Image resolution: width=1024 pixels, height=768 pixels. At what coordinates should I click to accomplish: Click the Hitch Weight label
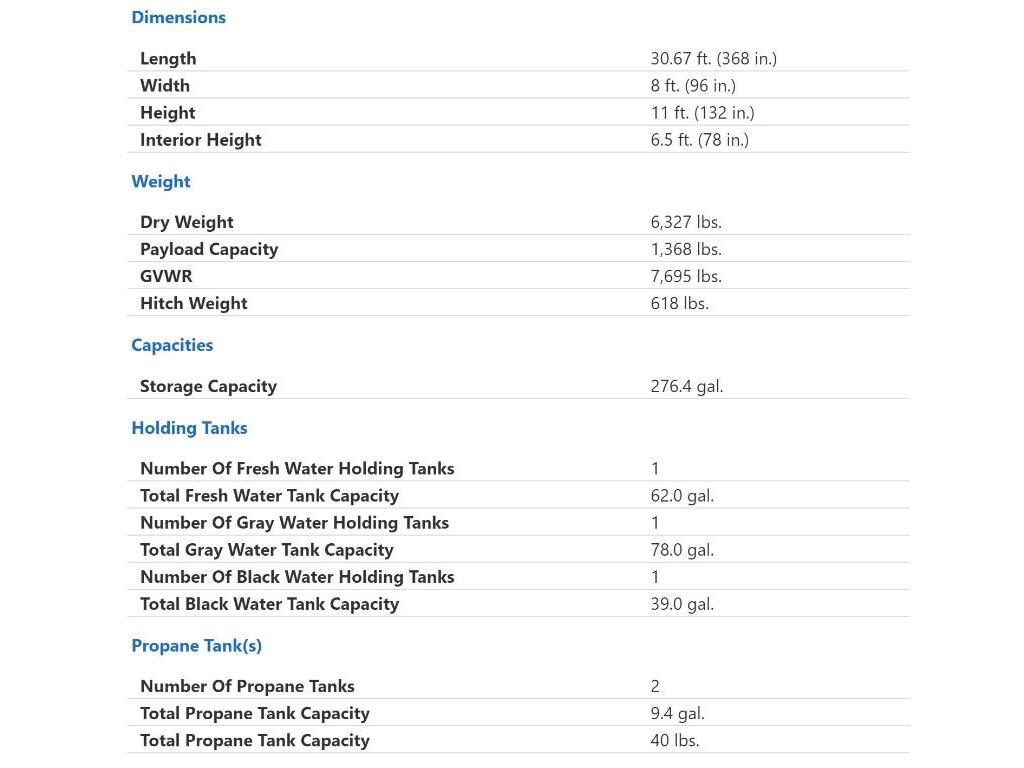coord(193,303)
